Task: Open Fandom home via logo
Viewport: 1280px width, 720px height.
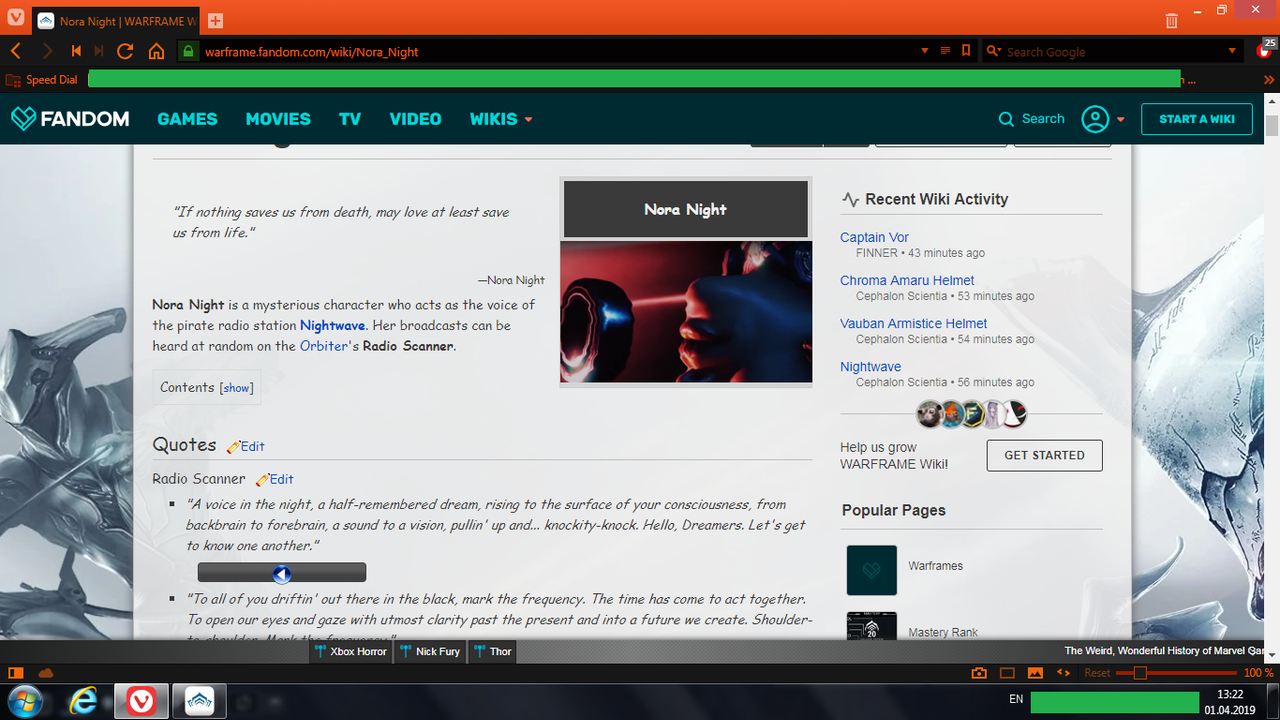Action: 70,119
